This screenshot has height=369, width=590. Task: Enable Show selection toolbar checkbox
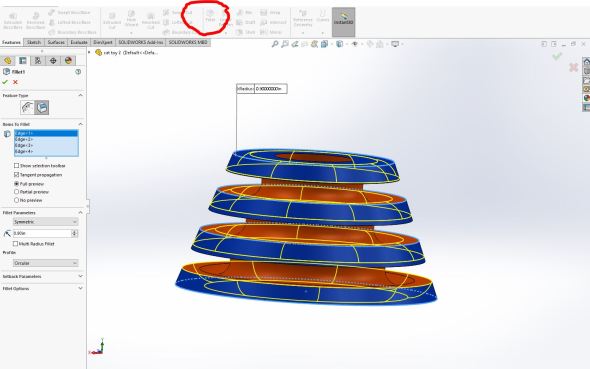(x=16, y=166)
